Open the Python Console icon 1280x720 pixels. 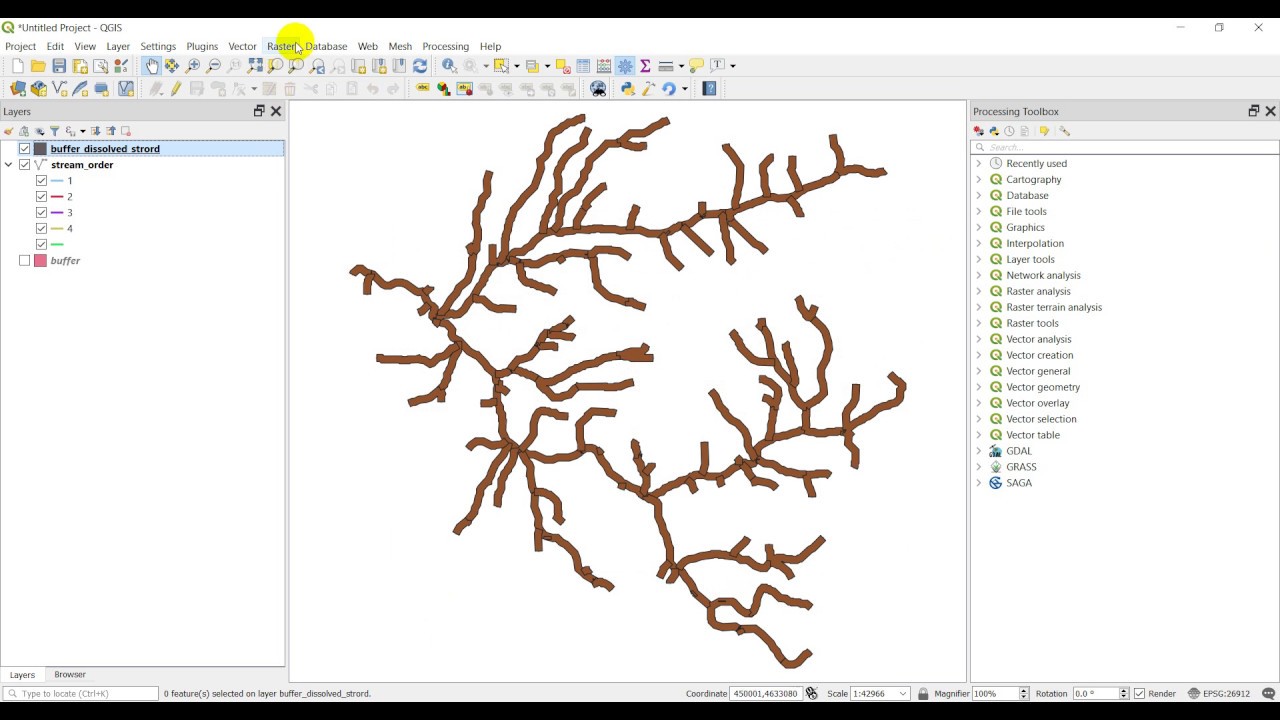628,89
